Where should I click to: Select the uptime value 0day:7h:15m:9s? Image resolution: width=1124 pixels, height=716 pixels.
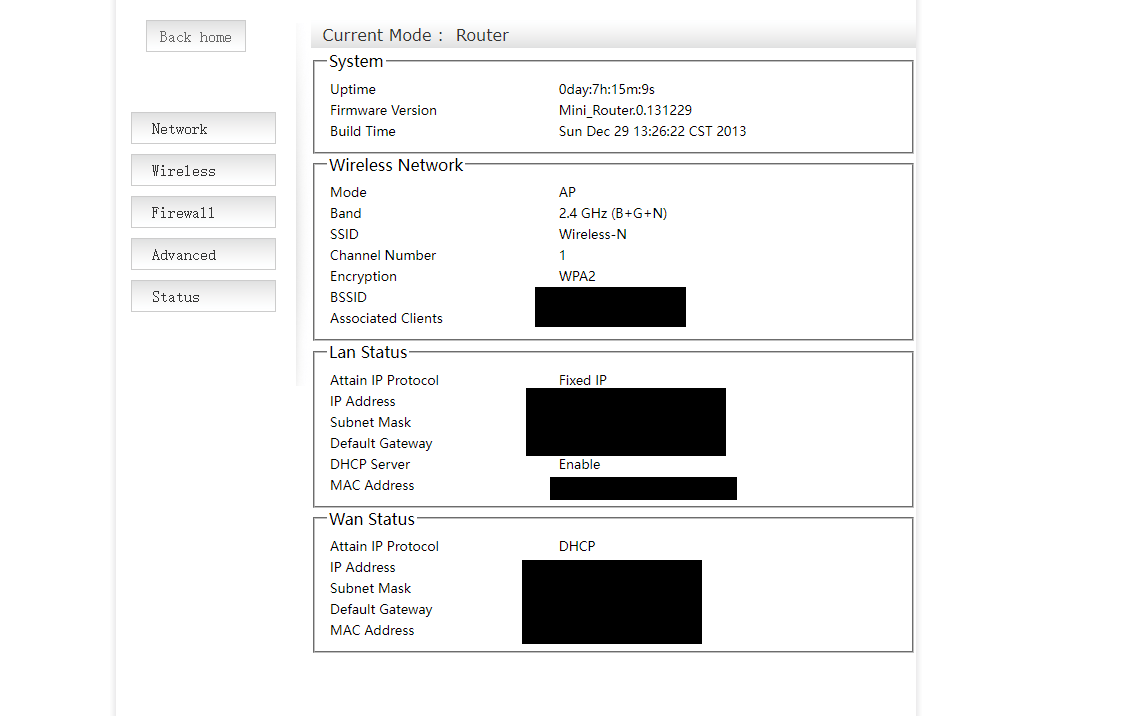point(606,90)
